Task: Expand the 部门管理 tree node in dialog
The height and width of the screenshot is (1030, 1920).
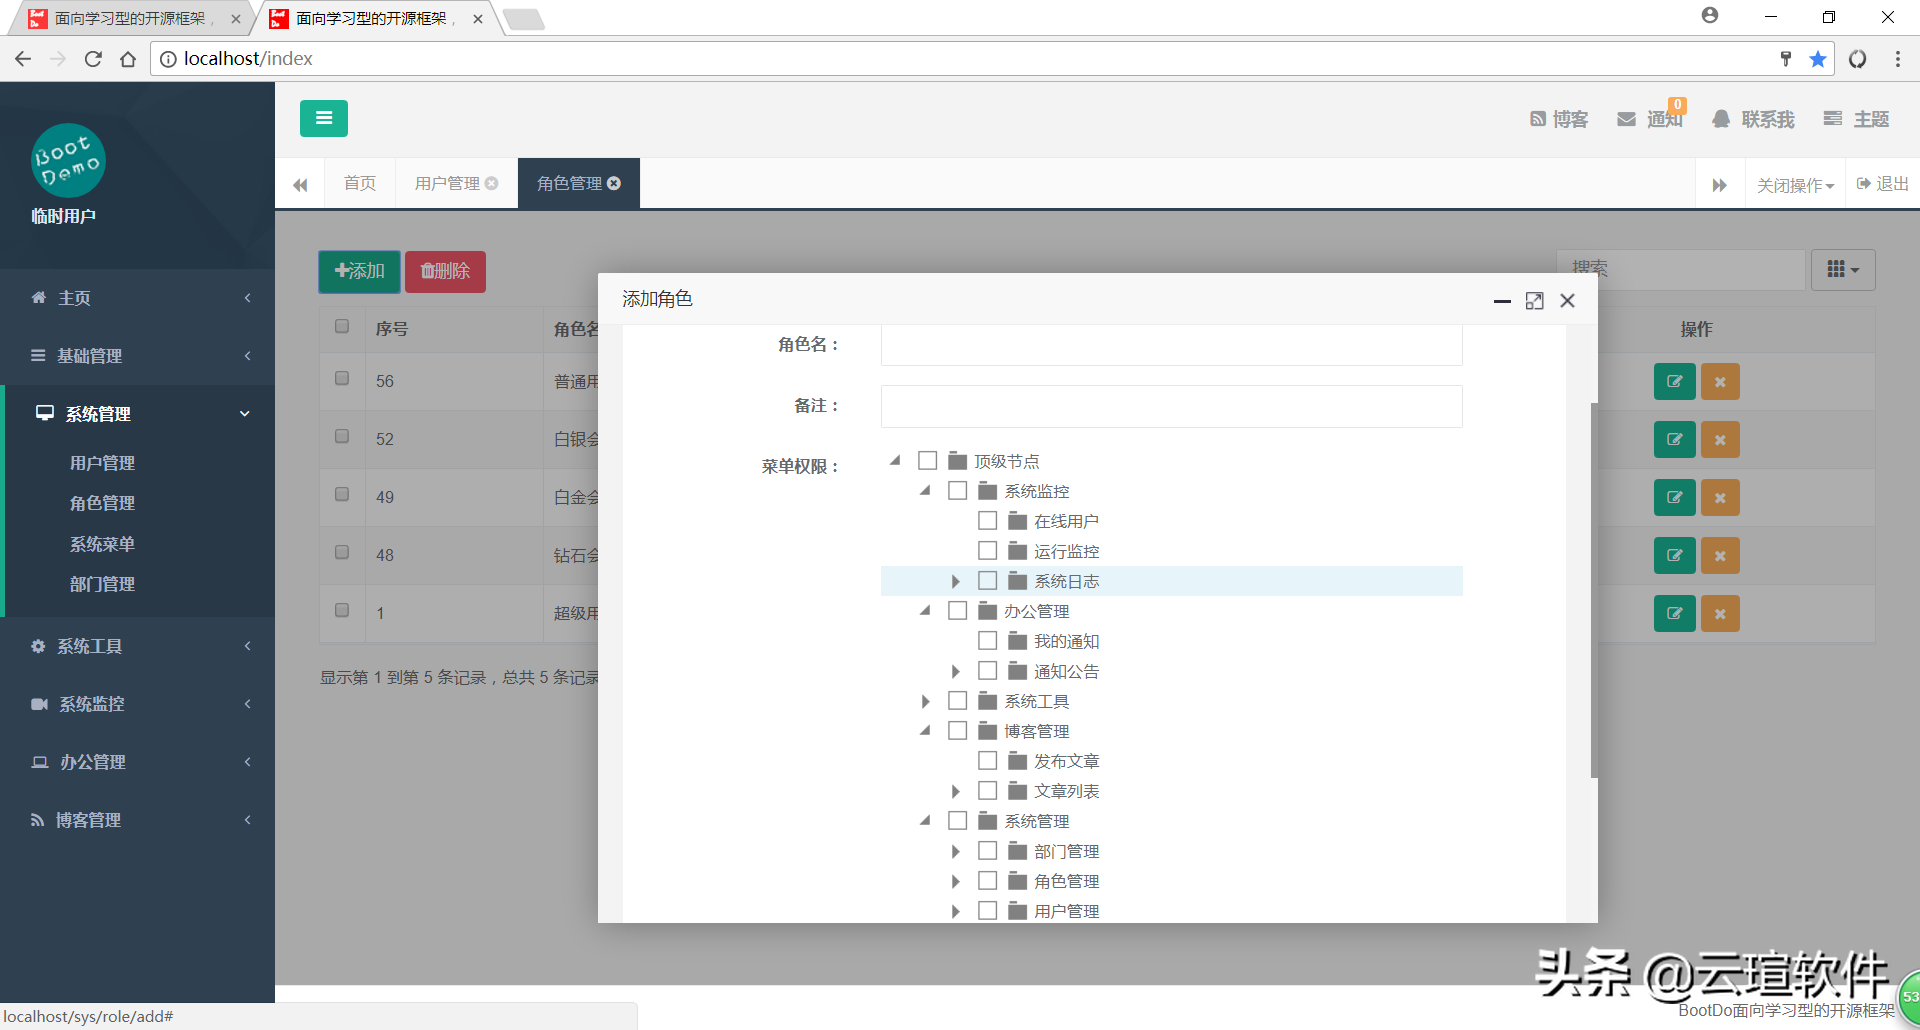Action: [x=955, y=851]
